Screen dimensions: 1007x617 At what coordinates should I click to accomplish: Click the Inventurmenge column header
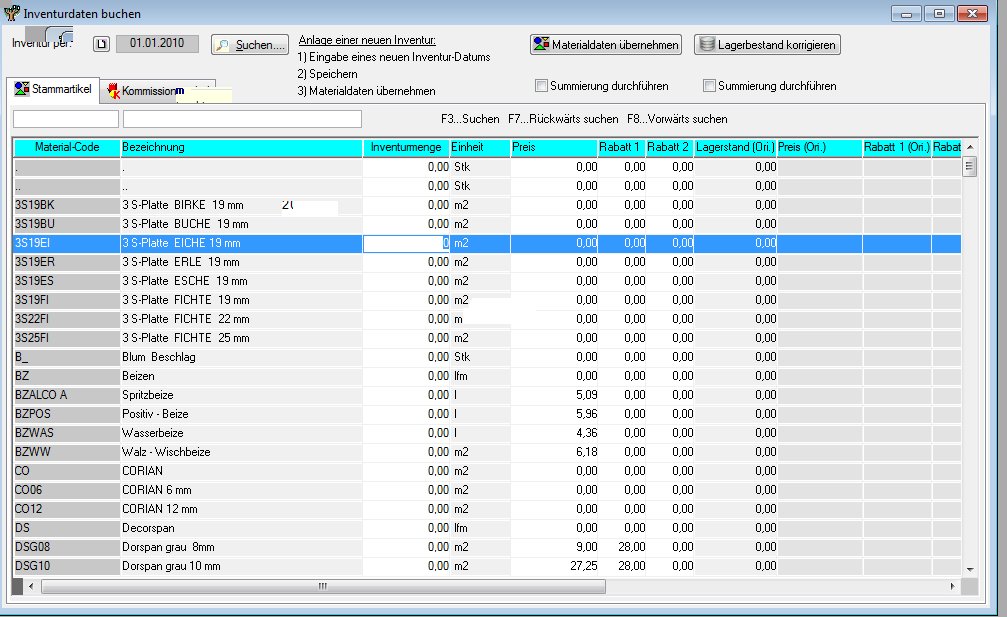coord(405,148)
